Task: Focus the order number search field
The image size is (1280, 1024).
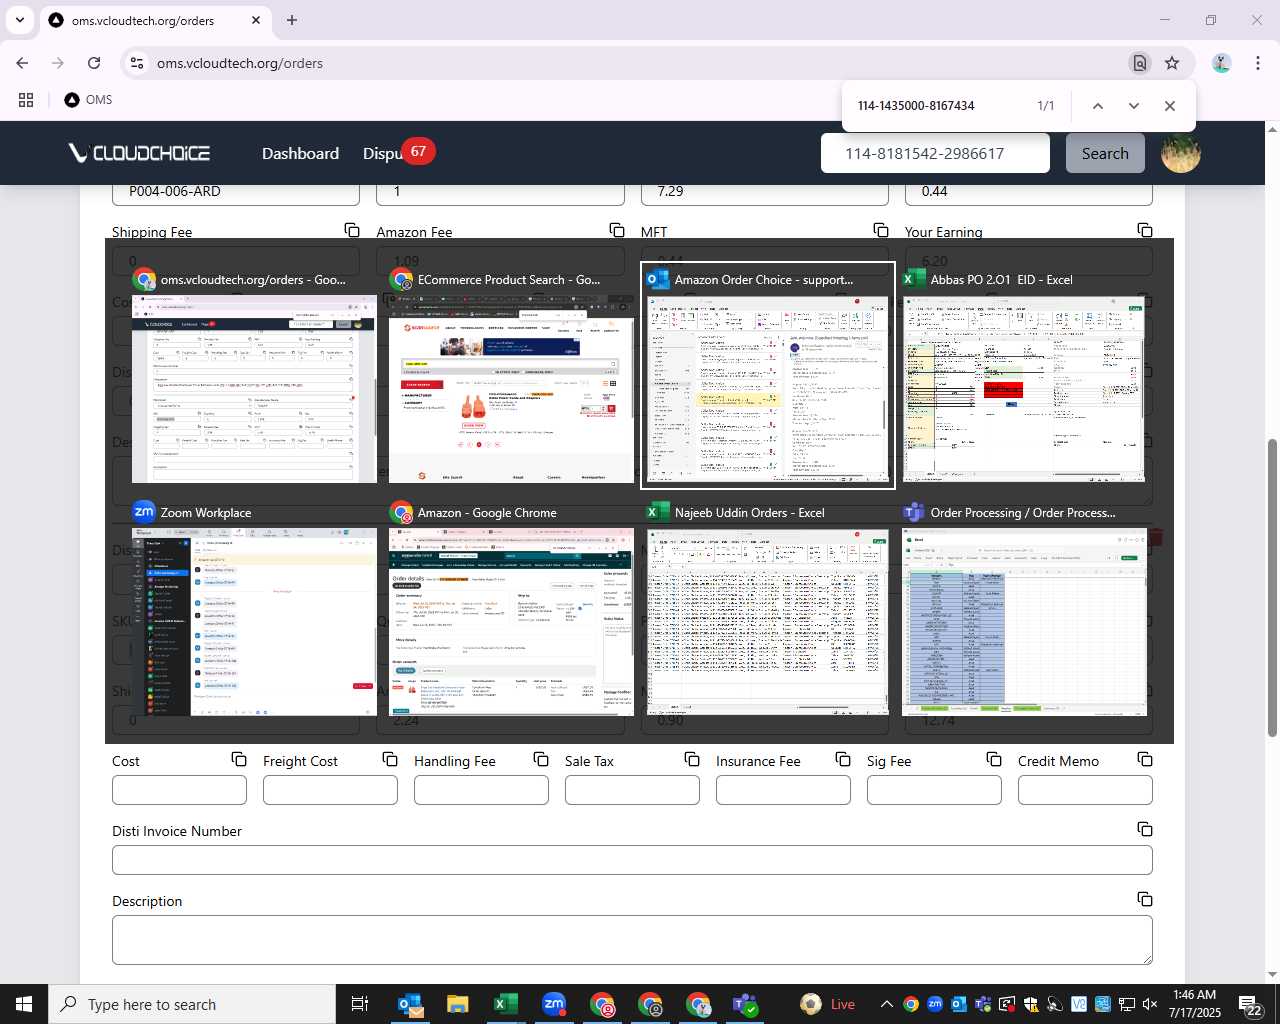Action: pyautogui.click(x=935, y=153)
